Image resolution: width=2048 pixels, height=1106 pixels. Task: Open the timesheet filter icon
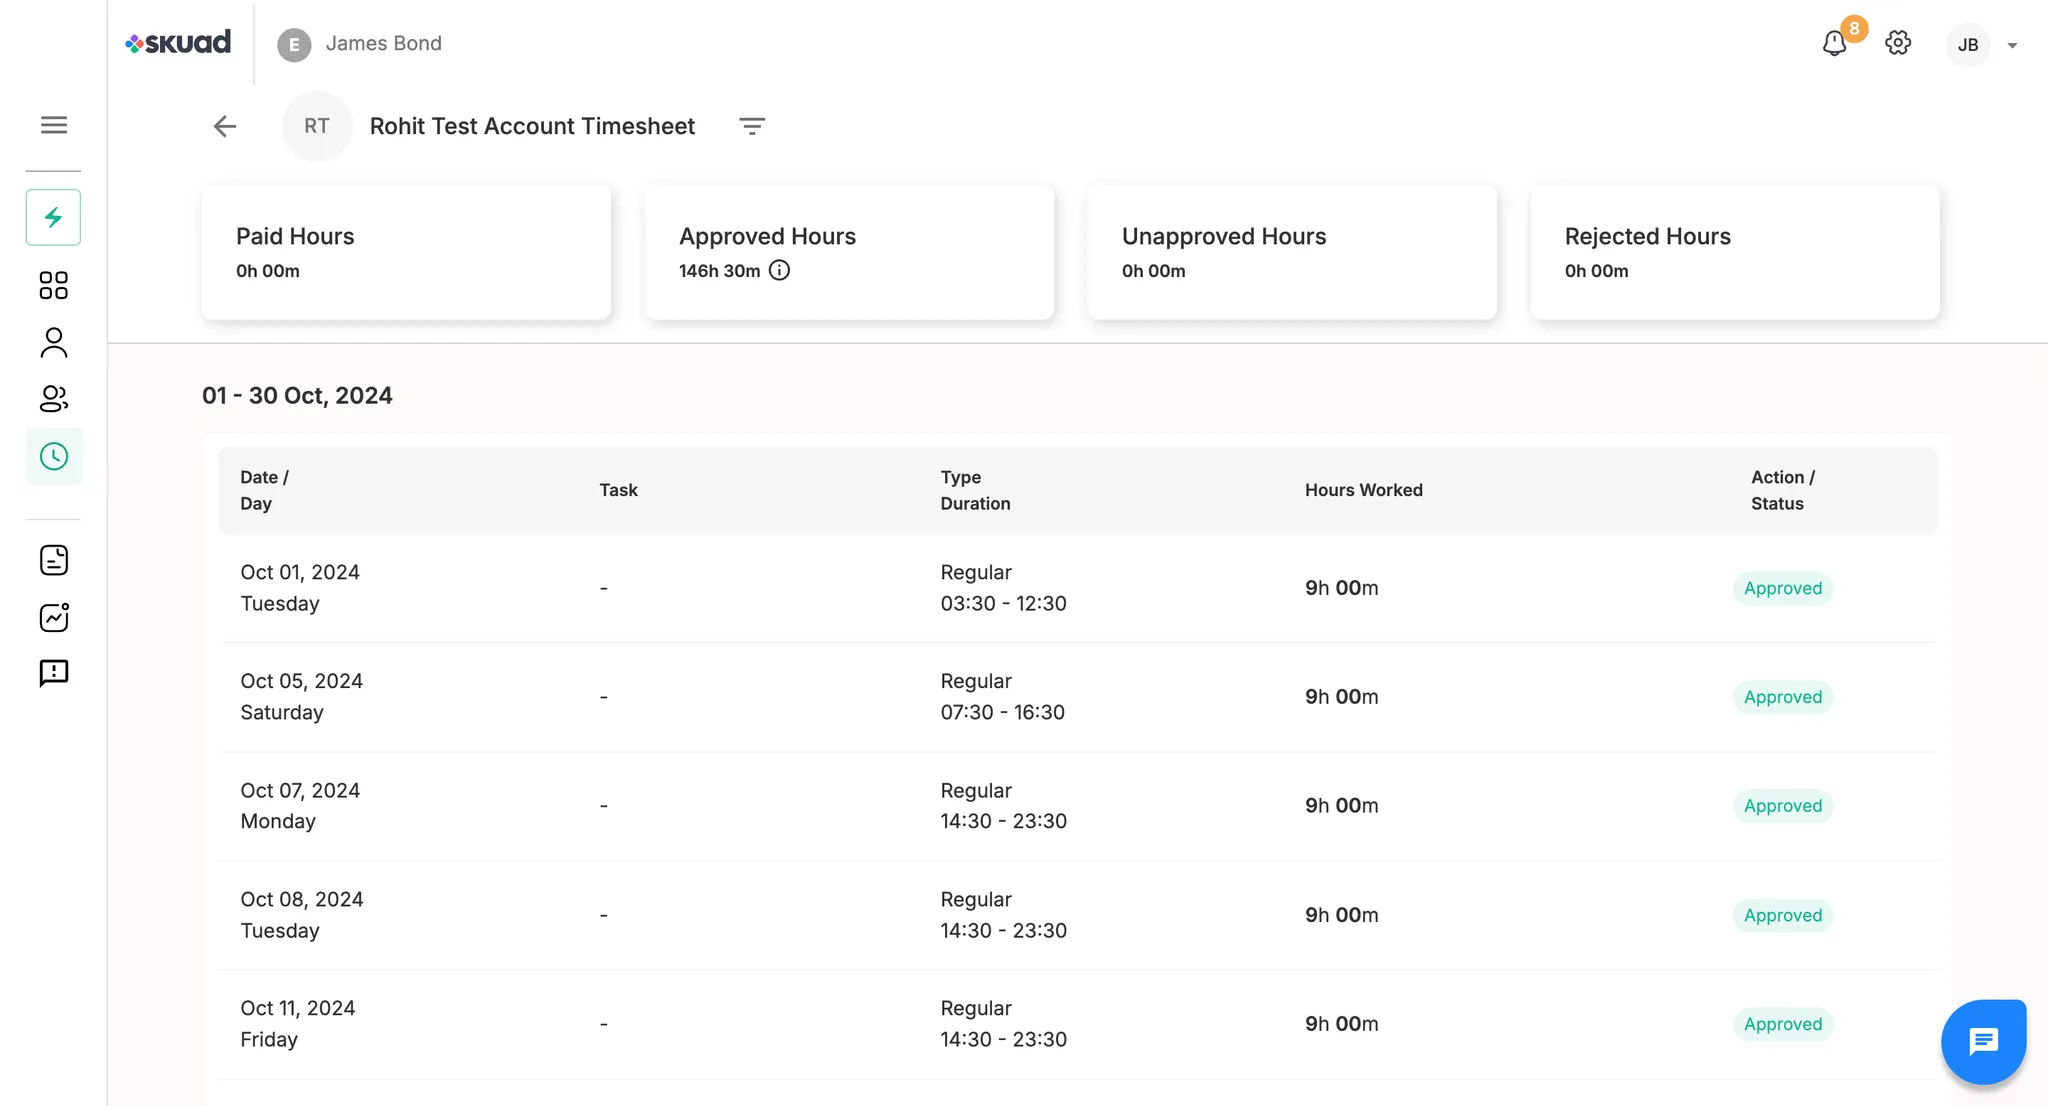coord(752,126)
